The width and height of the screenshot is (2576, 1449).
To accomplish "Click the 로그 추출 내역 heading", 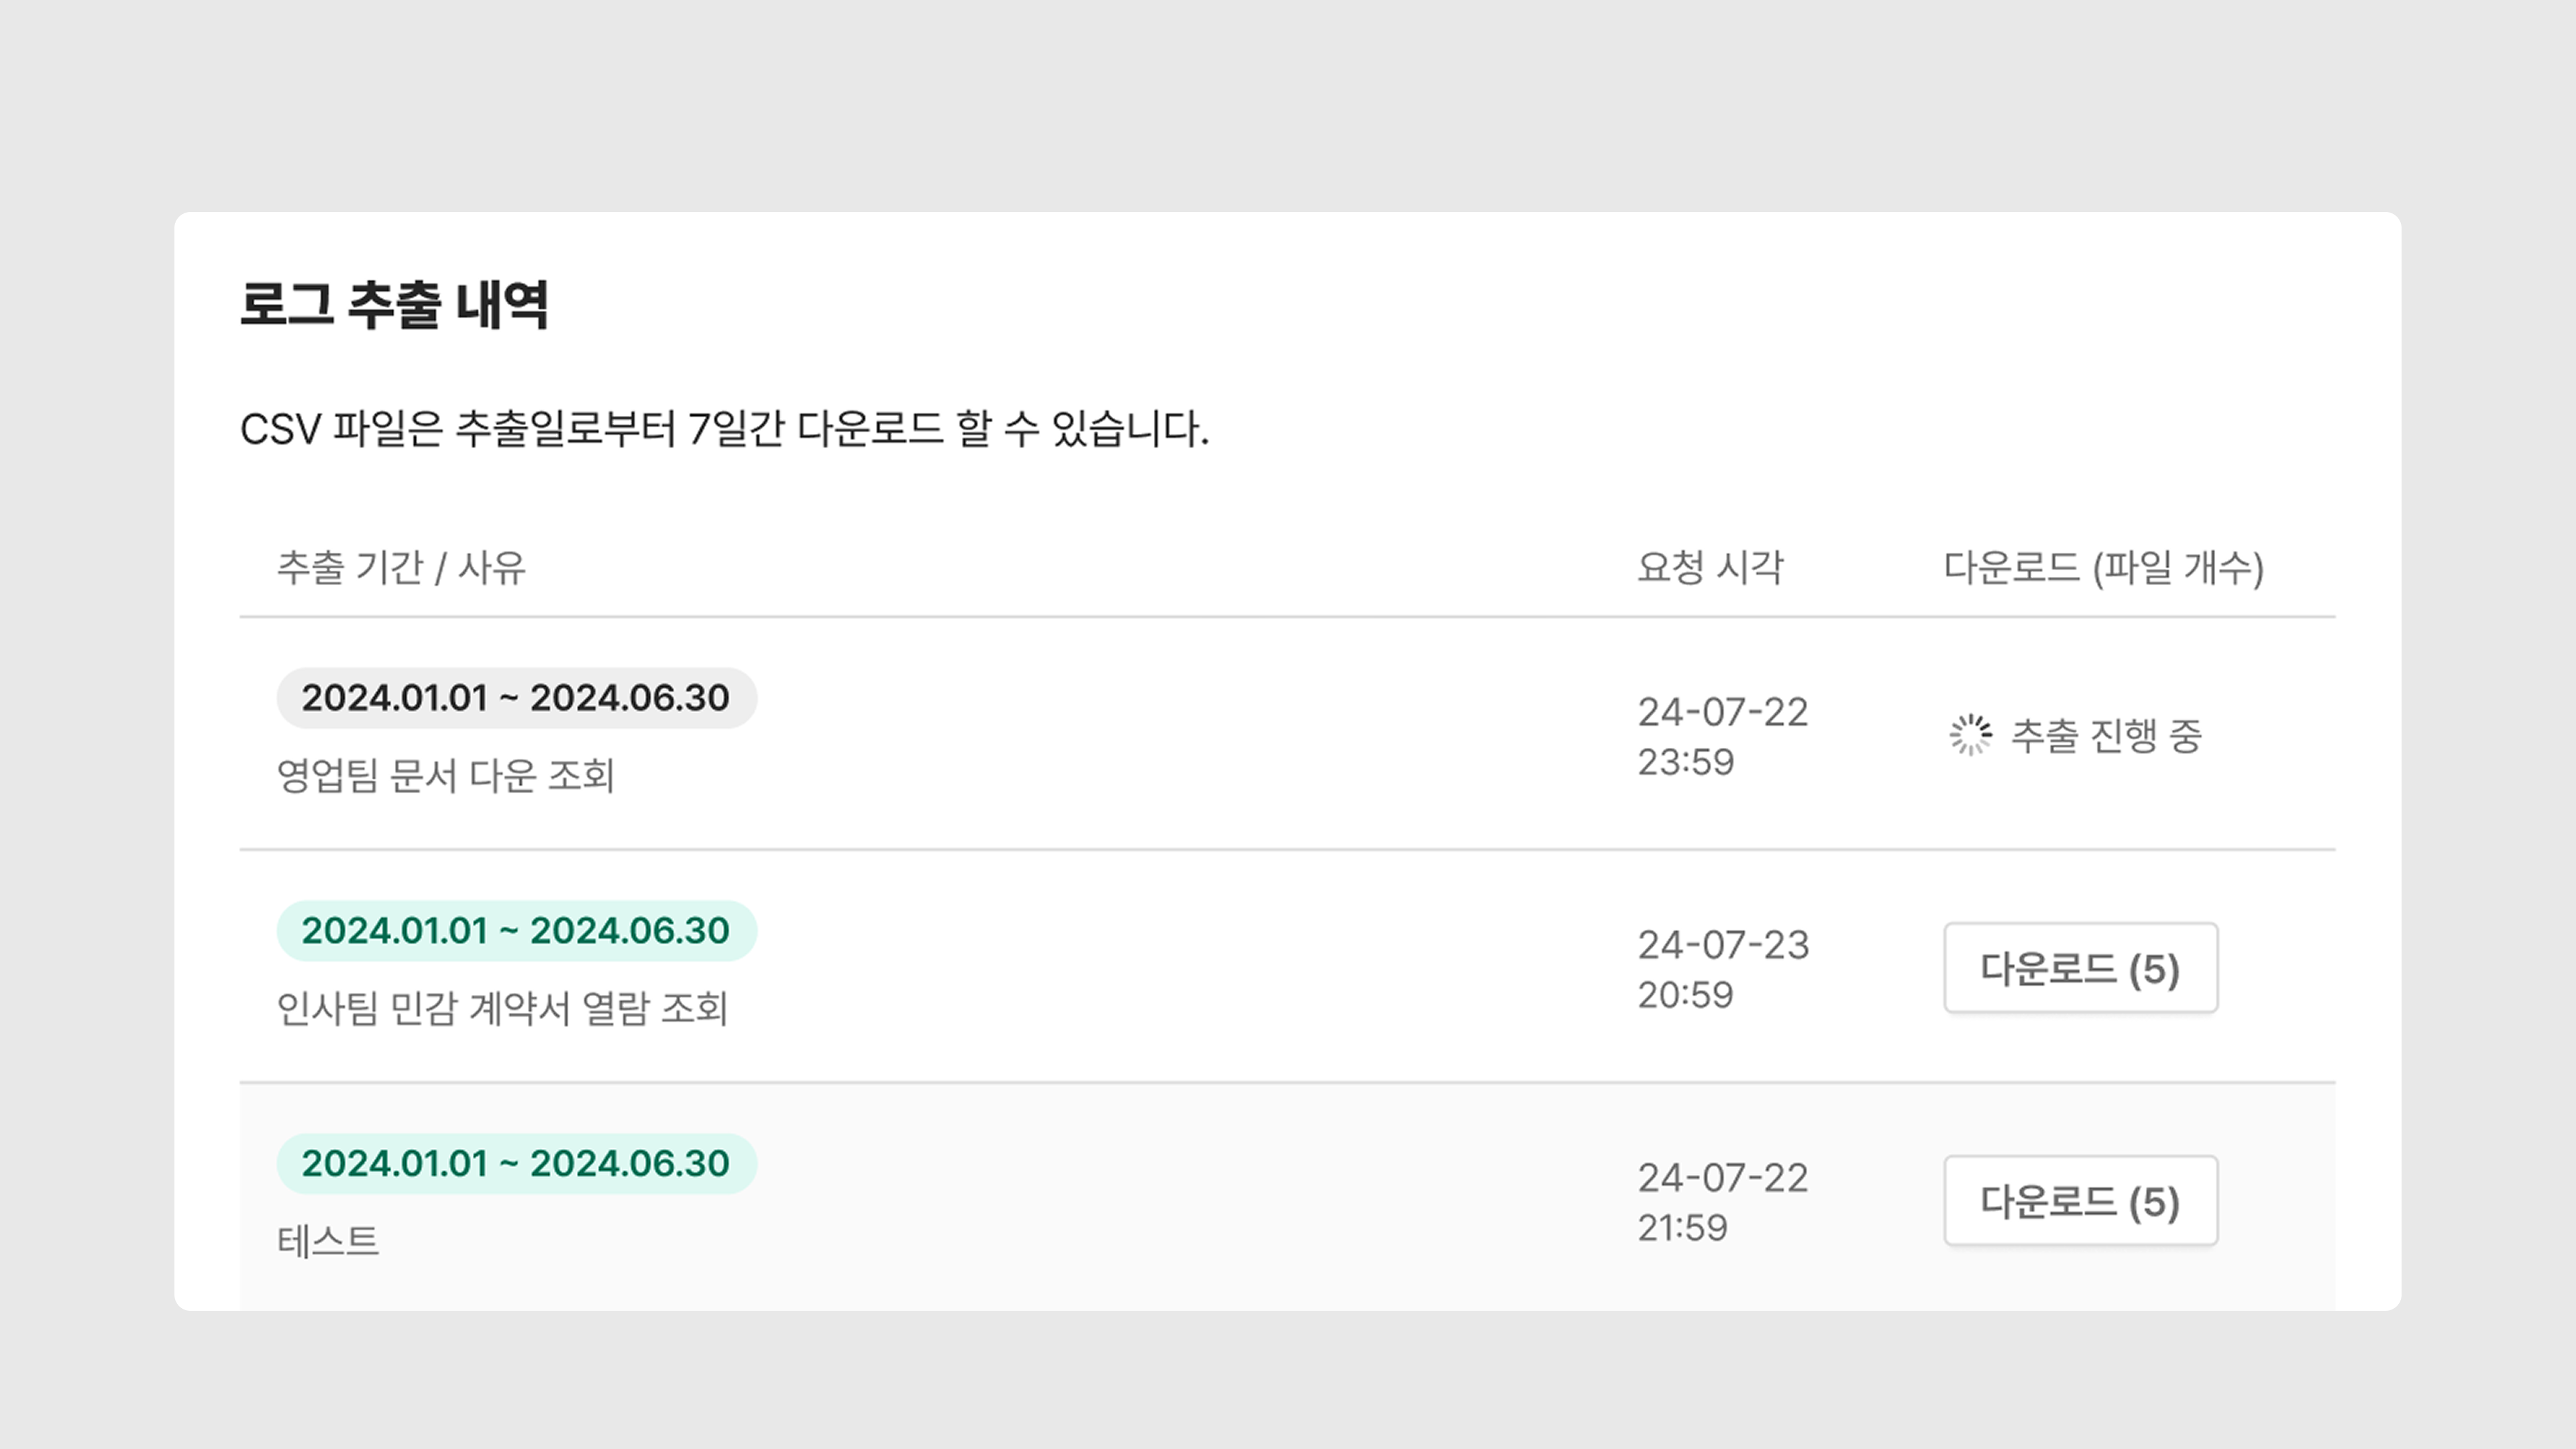I will [x=394, y=304].
